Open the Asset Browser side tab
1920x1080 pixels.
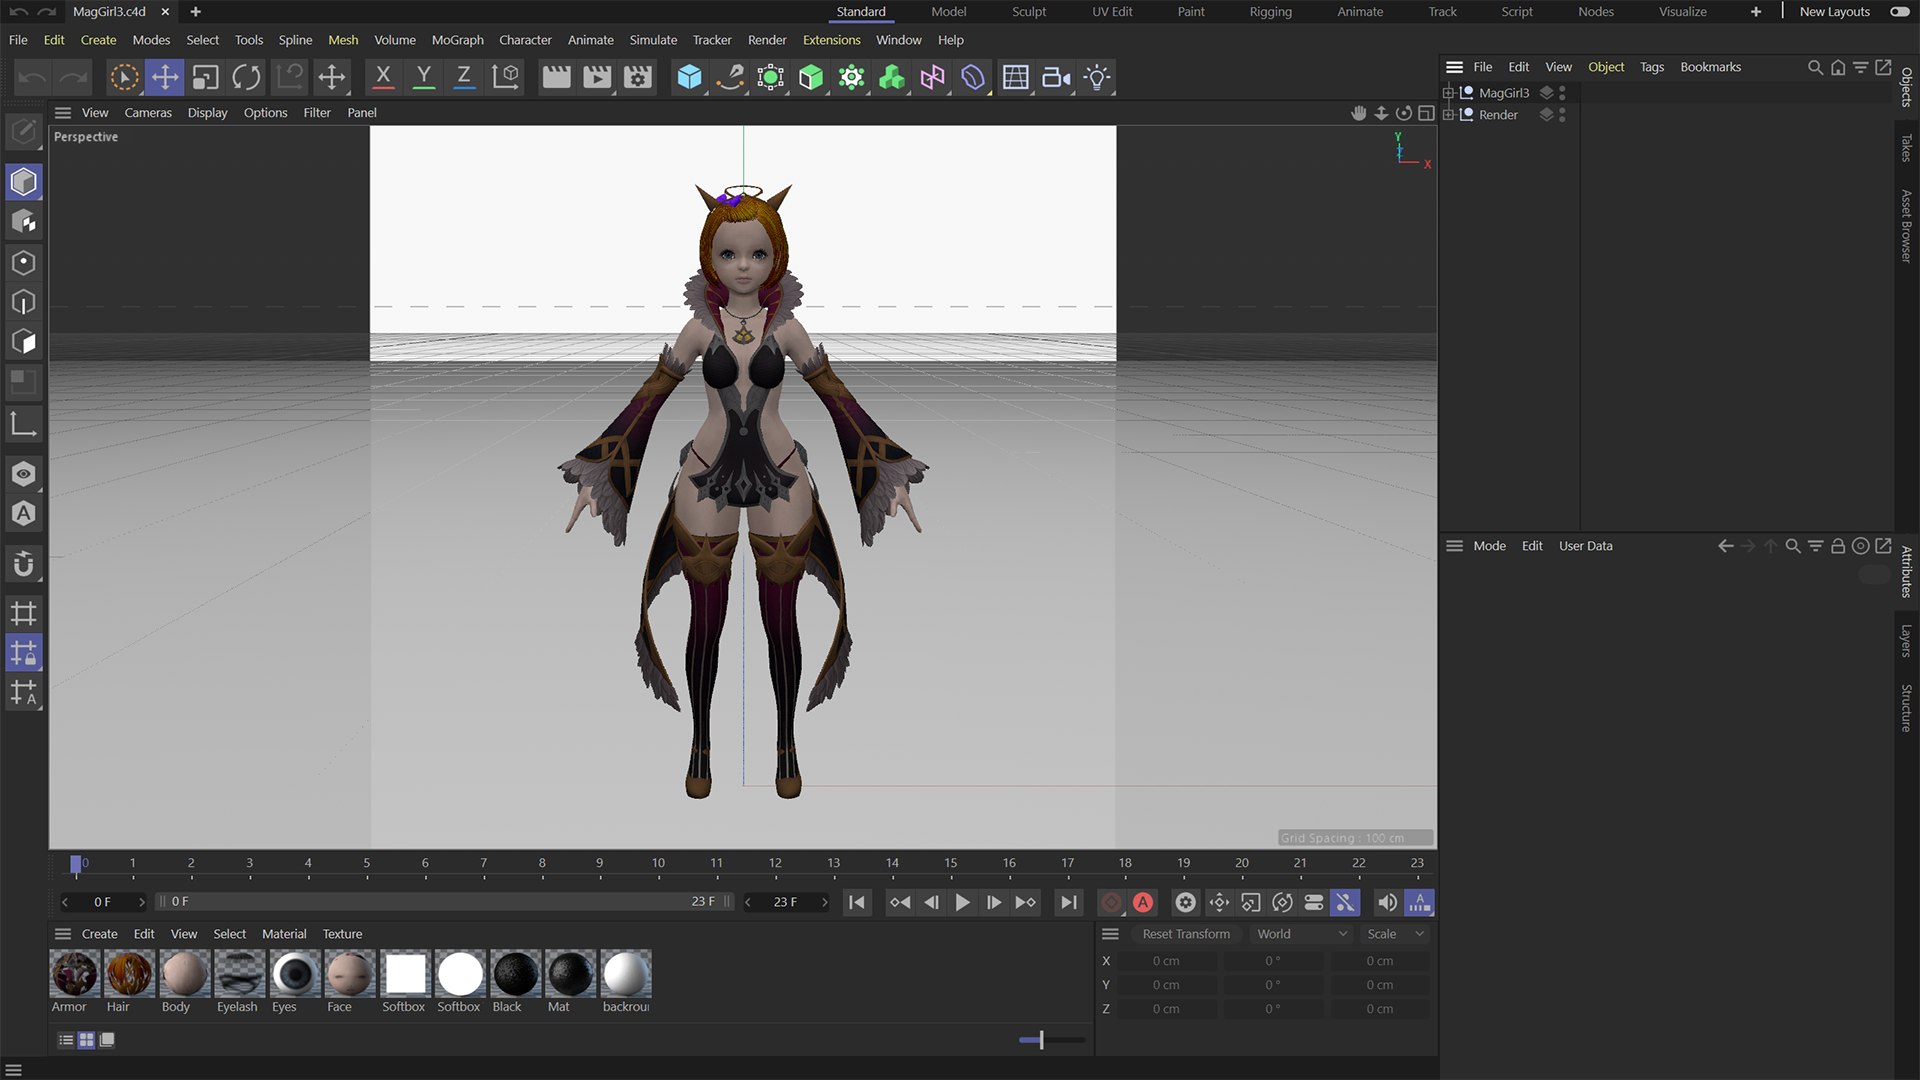pyautogui.click(x=1907, y=226)
